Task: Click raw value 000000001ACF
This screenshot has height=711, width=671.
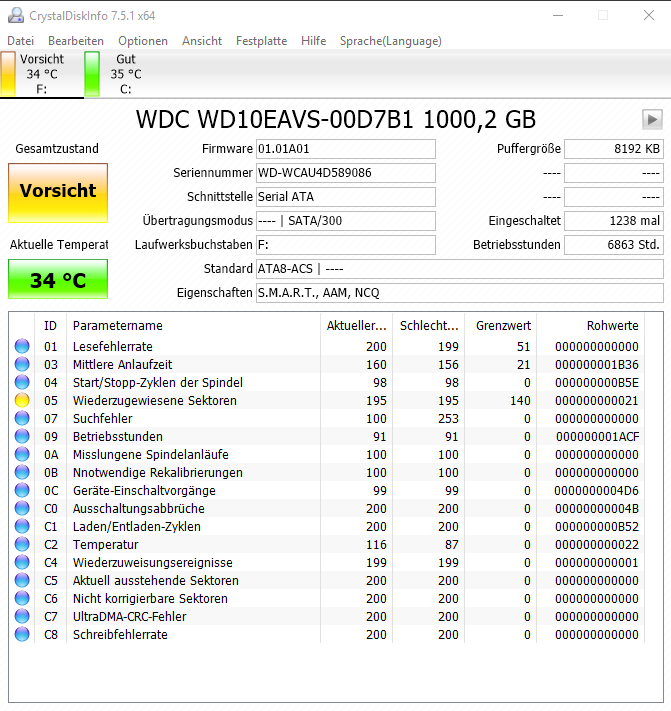Action: pos(598,437)
